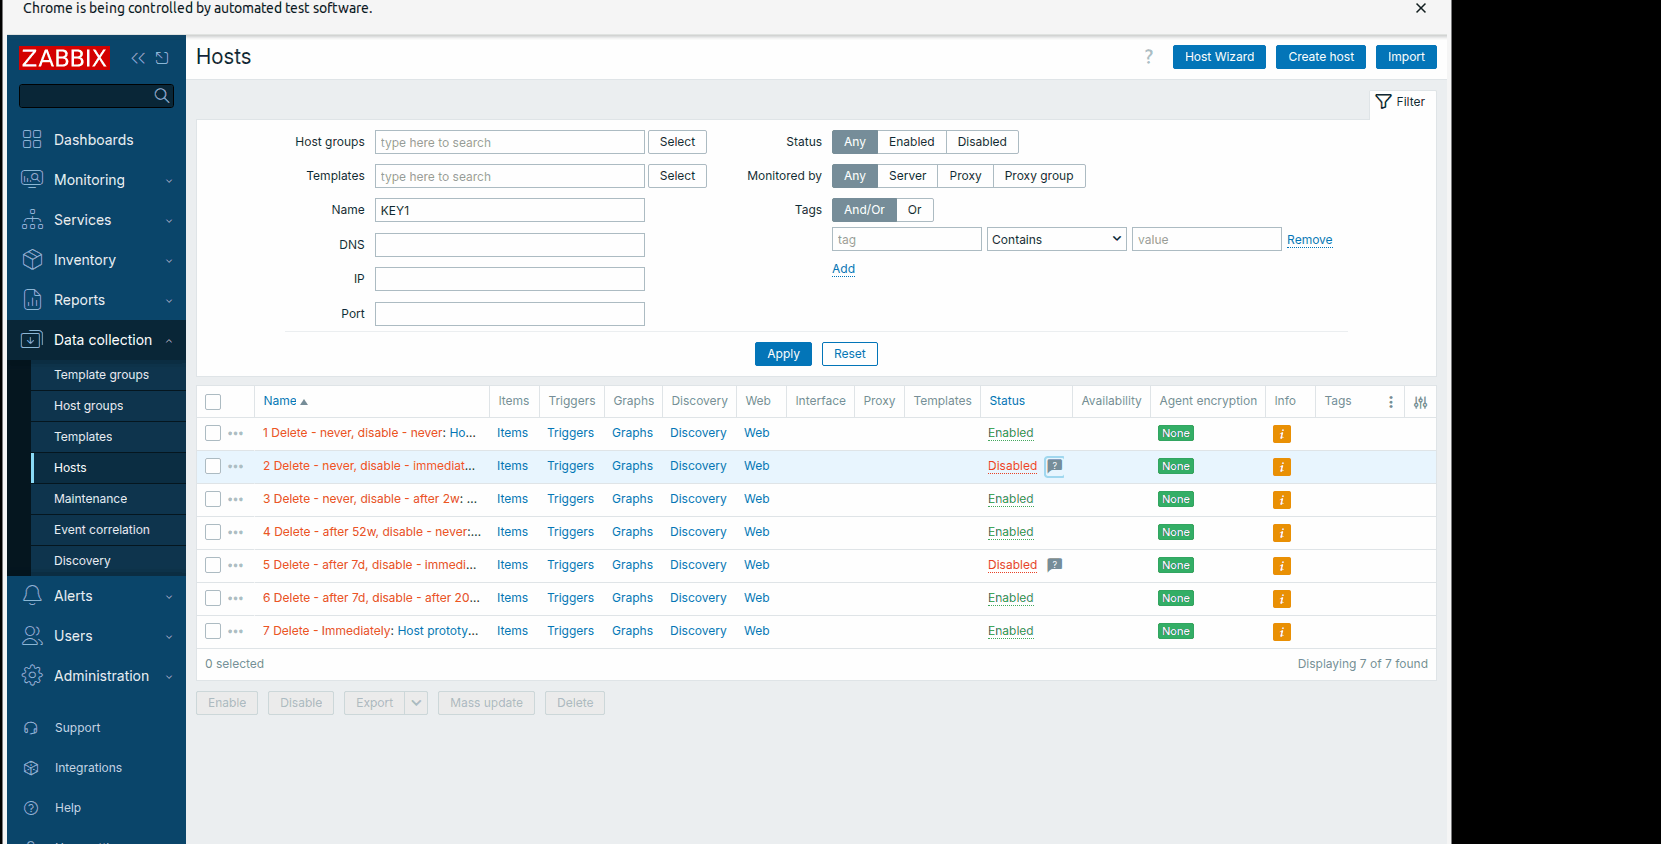Click description icon beside Disabled host 2

(1054, 466)
